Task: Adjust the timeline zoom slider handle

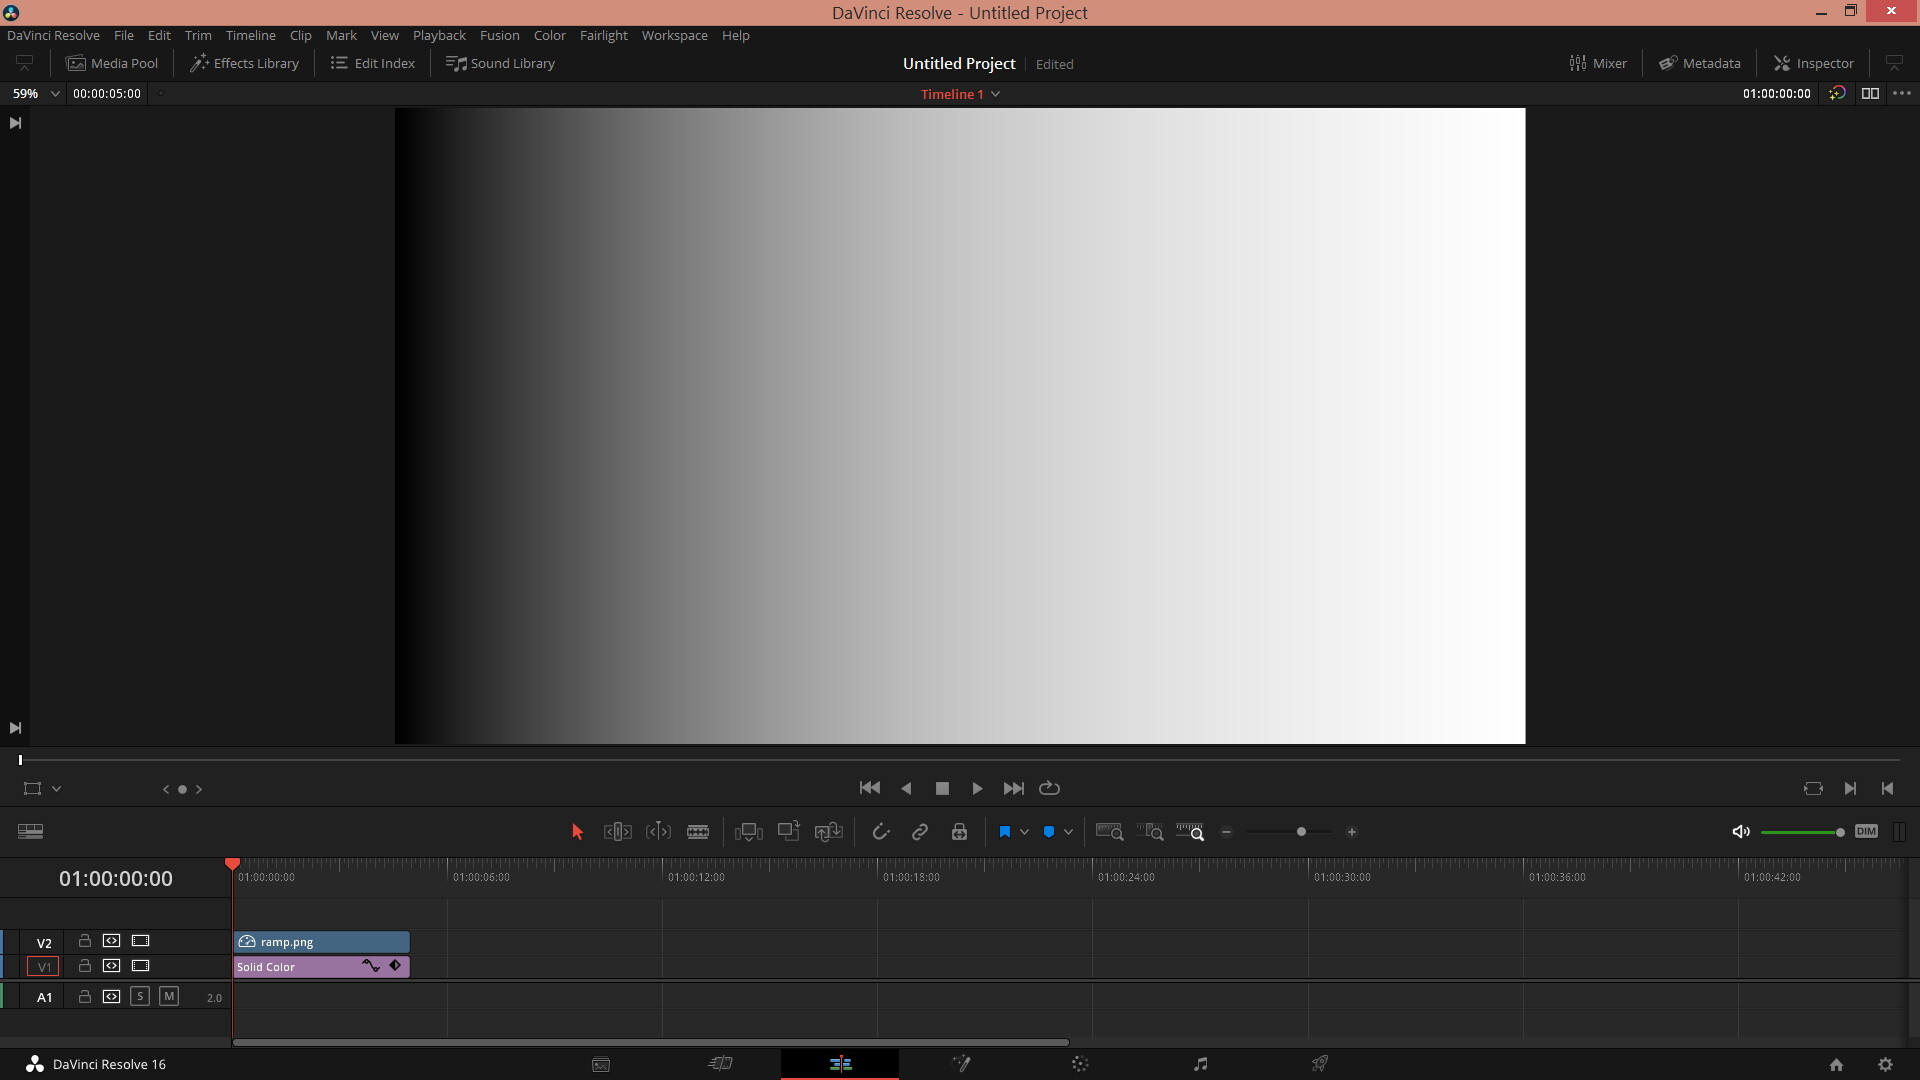Action: [1301, 832]
